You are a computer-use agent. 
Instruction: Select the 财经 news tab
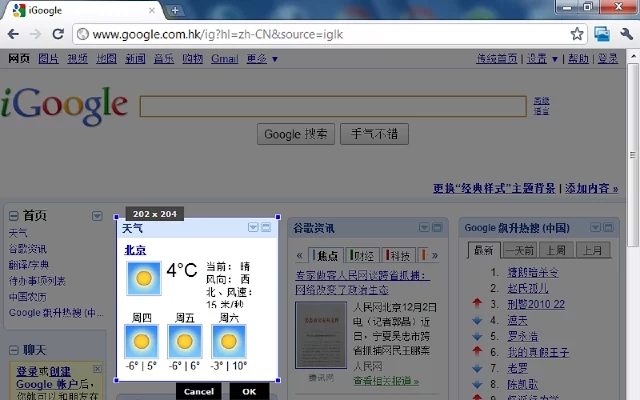pyautogui.click(x=362, y=255)
